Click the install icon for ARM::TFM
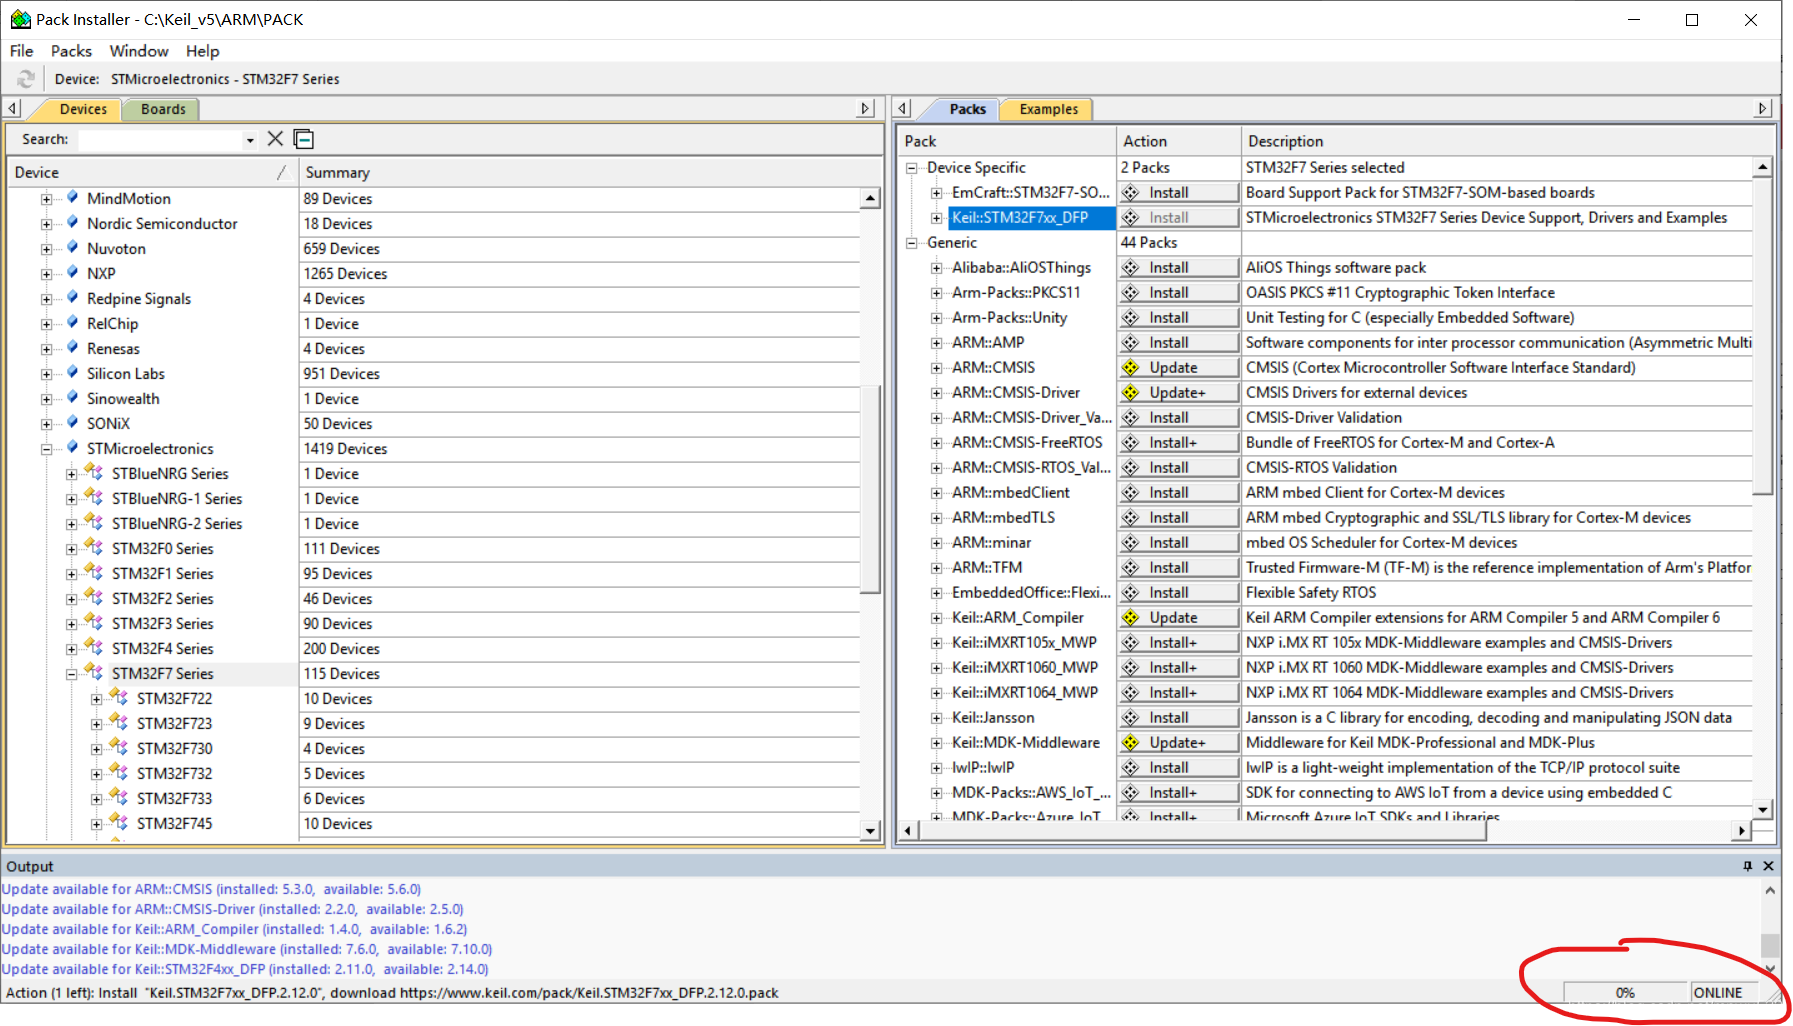The image size is (1793, 1026). pos(1131,568)
